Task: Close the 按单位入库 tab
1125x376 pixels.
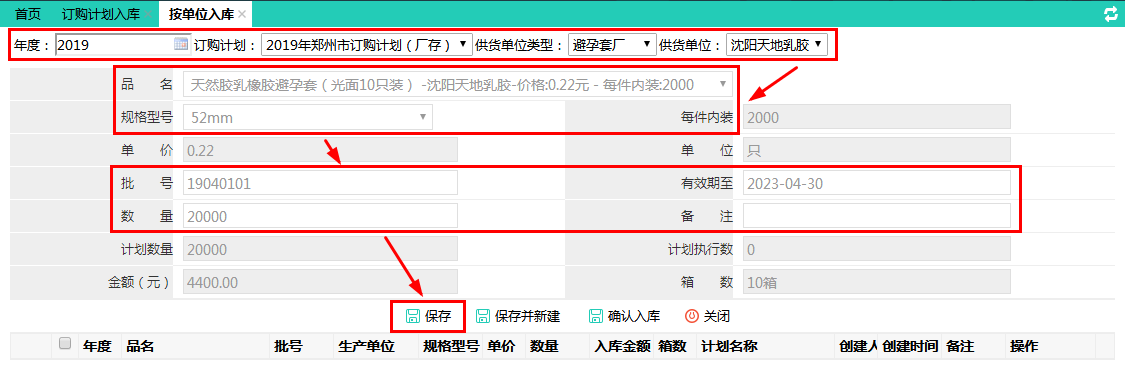Action: (242, 14)
